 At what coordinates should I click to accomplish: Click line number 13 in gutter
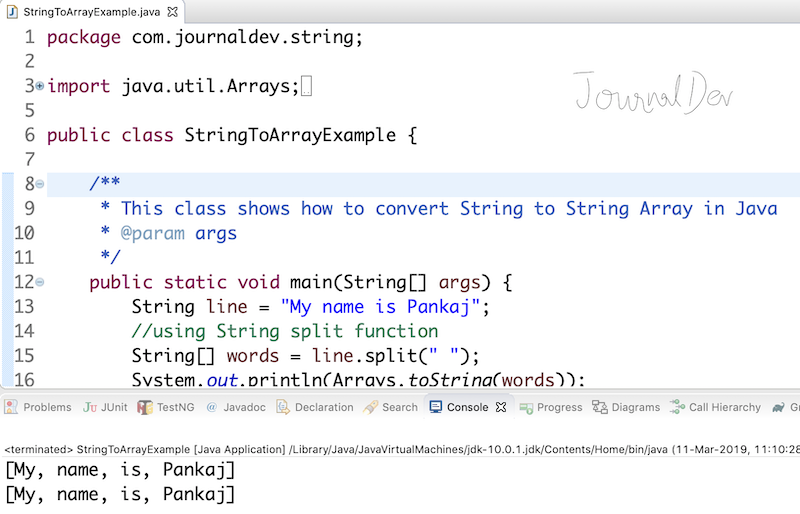[x=24, y=306]
